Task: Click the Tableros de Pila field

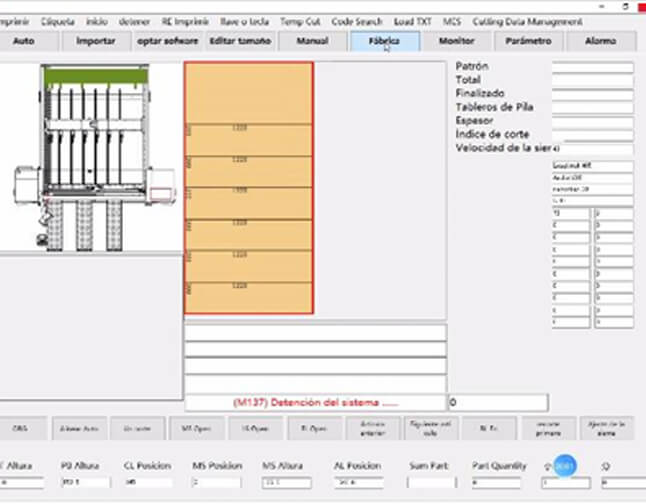Action: (592, 108)
